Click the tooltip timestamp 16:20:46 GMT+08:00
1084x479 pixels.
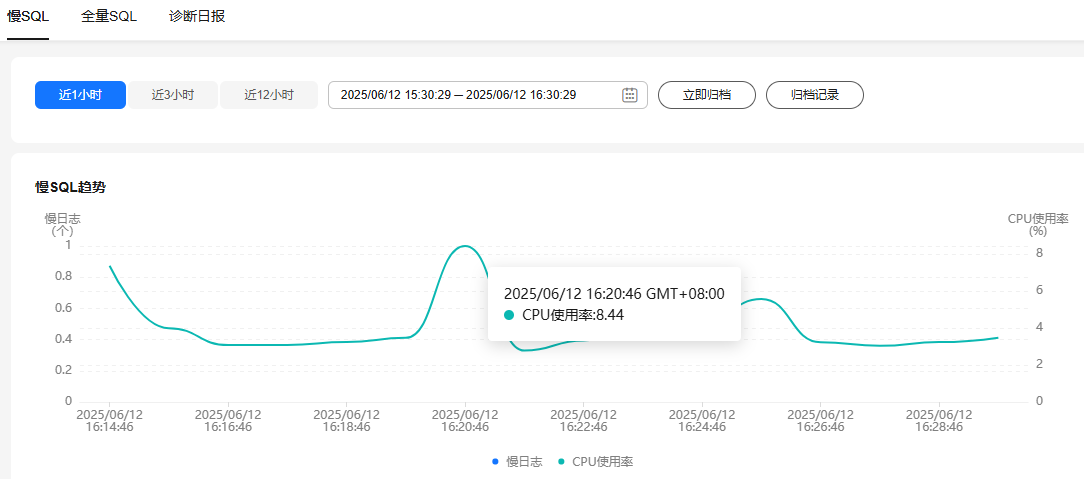pos(614,294)
